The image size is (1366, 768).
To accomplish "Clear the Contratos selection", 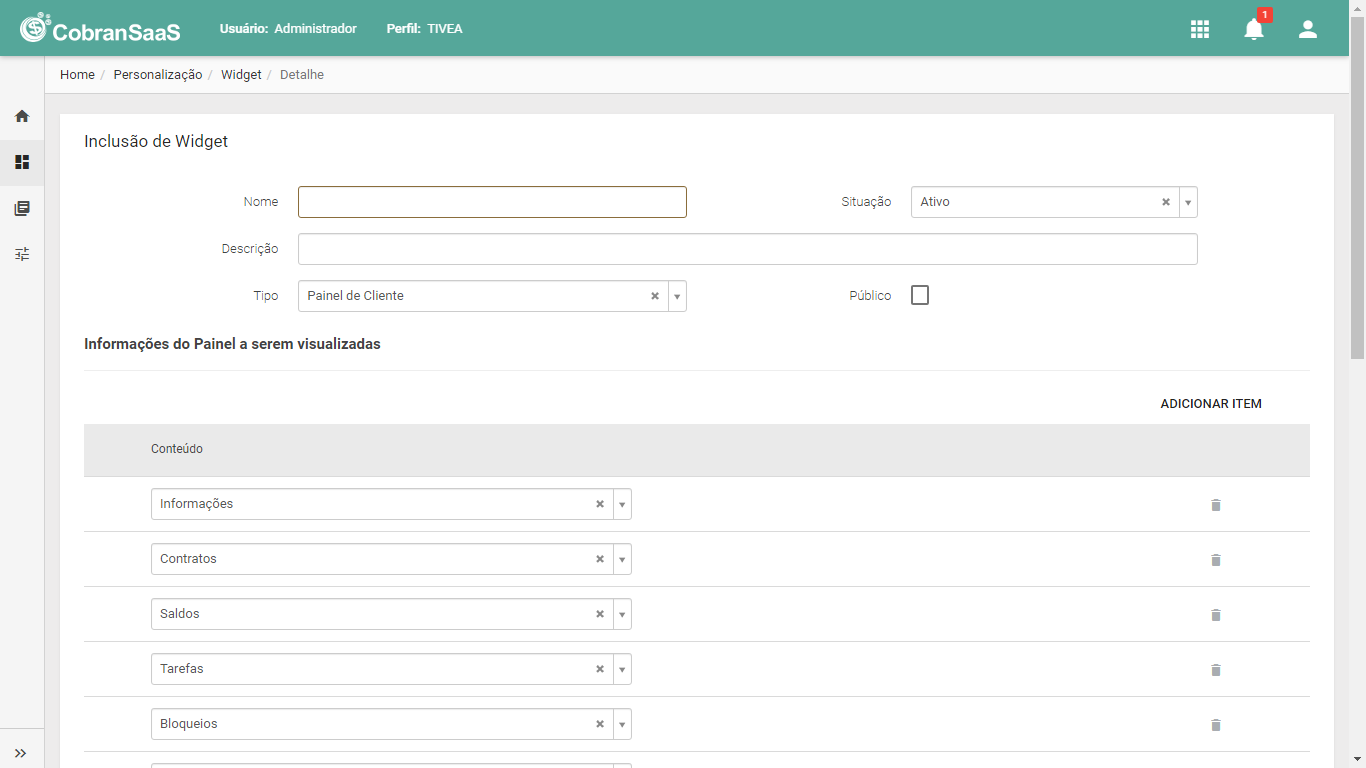I will tap(600, 559).
